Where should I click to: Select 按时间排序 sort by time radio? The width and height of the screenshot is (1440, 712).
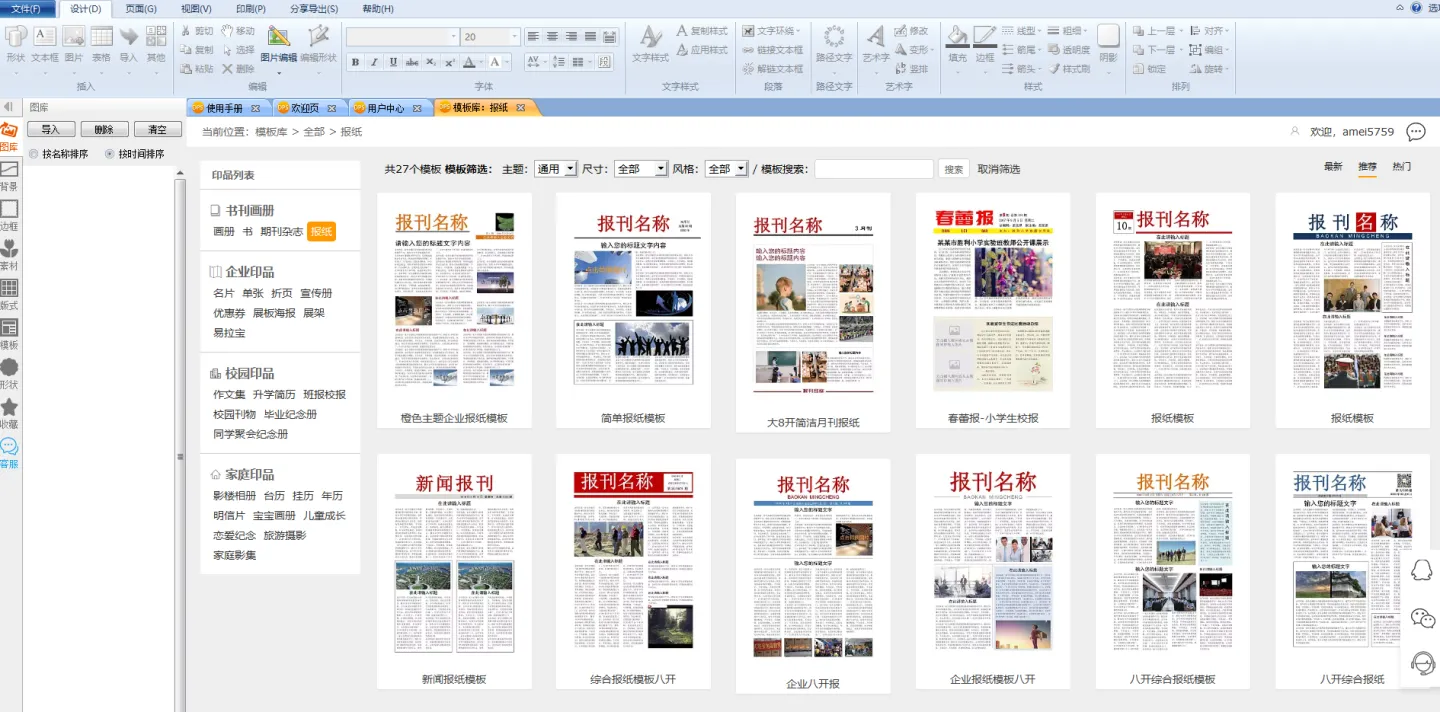tap(110, 154)
